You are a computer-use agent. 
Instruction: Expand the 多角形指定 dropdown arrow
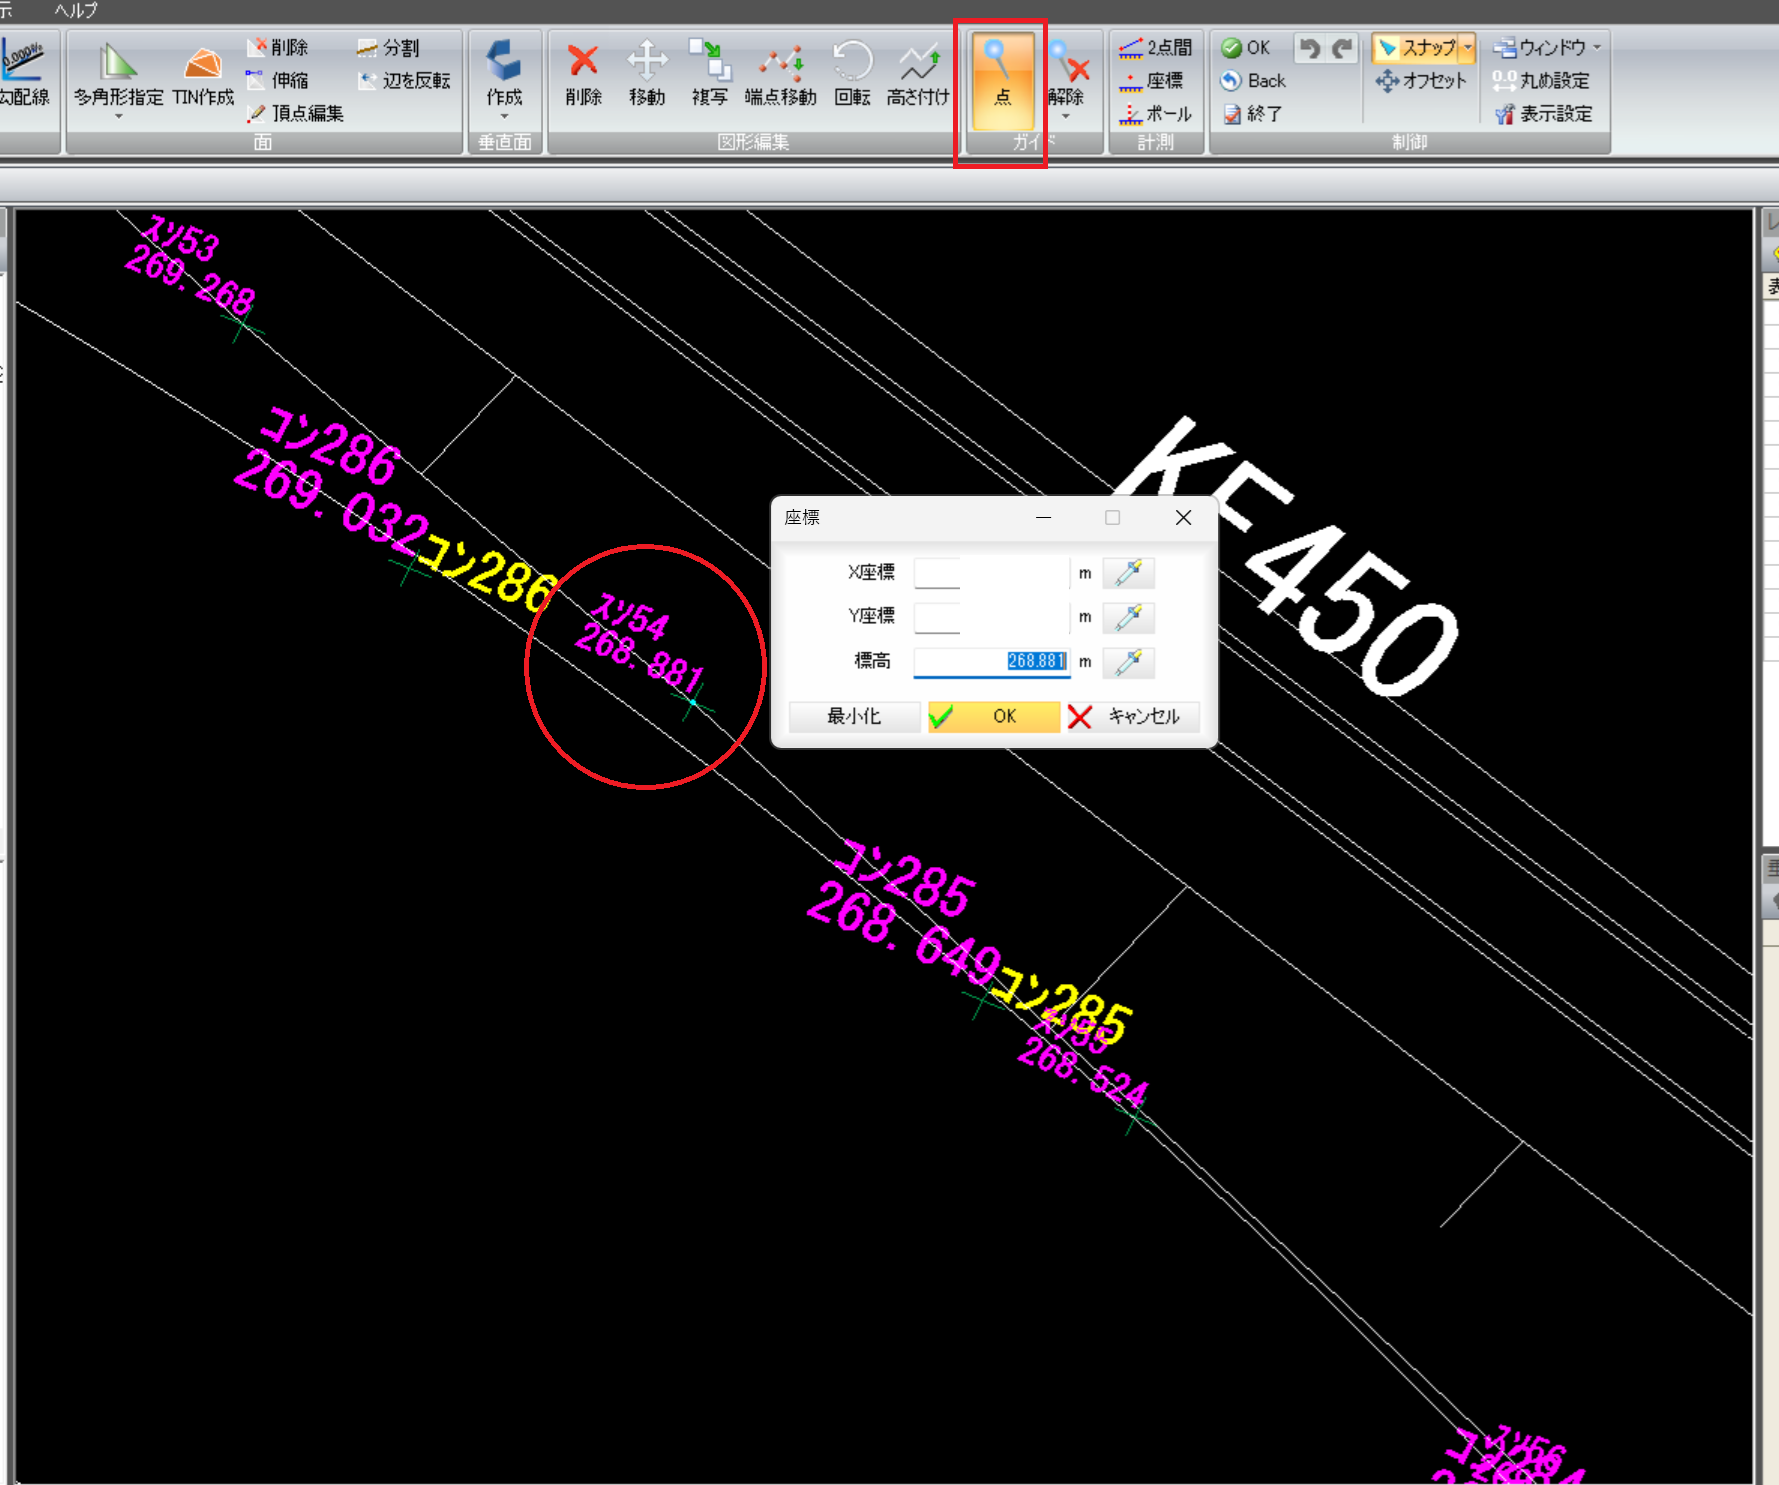(118, 117)
